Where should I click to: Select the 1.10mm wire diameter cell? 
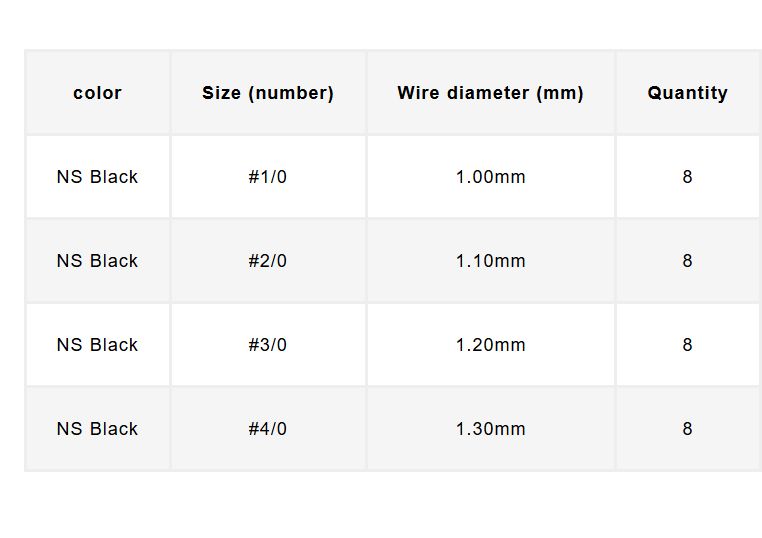(x=490, y=261)
